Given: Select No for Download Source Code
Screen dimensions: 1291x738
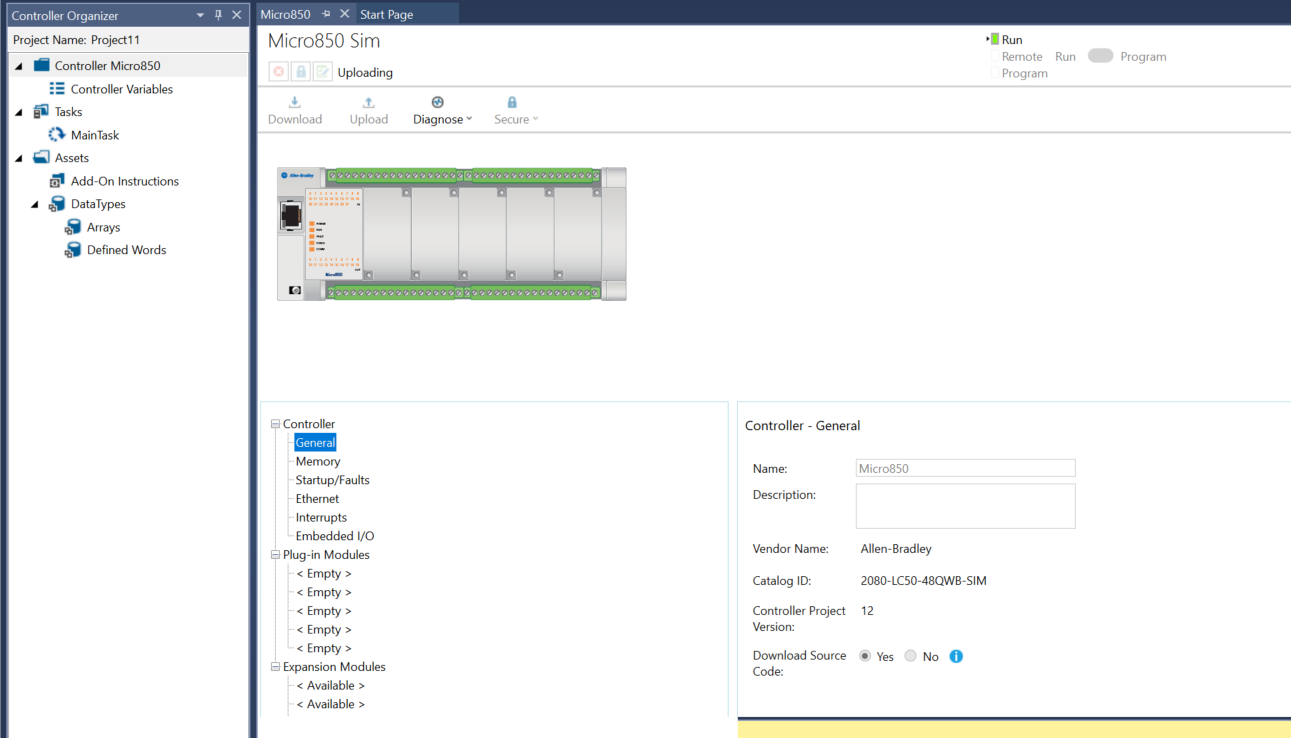Looking at the screenshot, I should [x=910, y=656].
